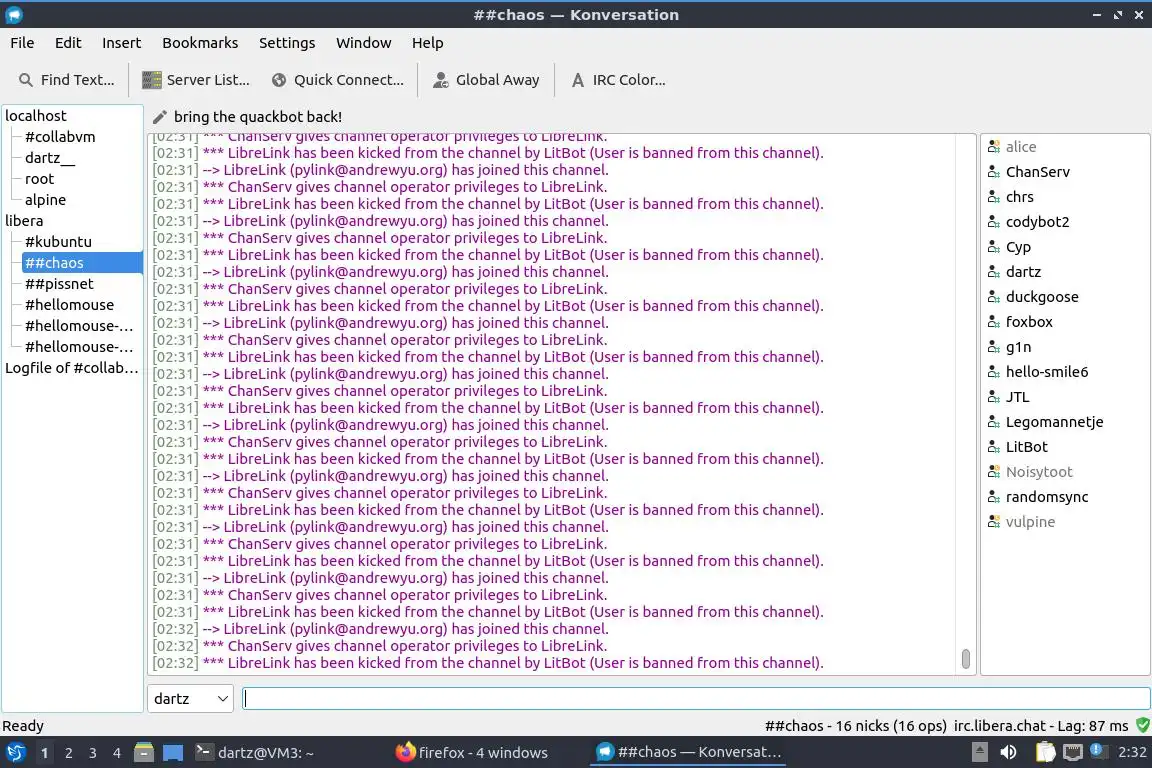1152x768 pixels.
Task: Select the ##chaos channel
Action: click(82, 262)
